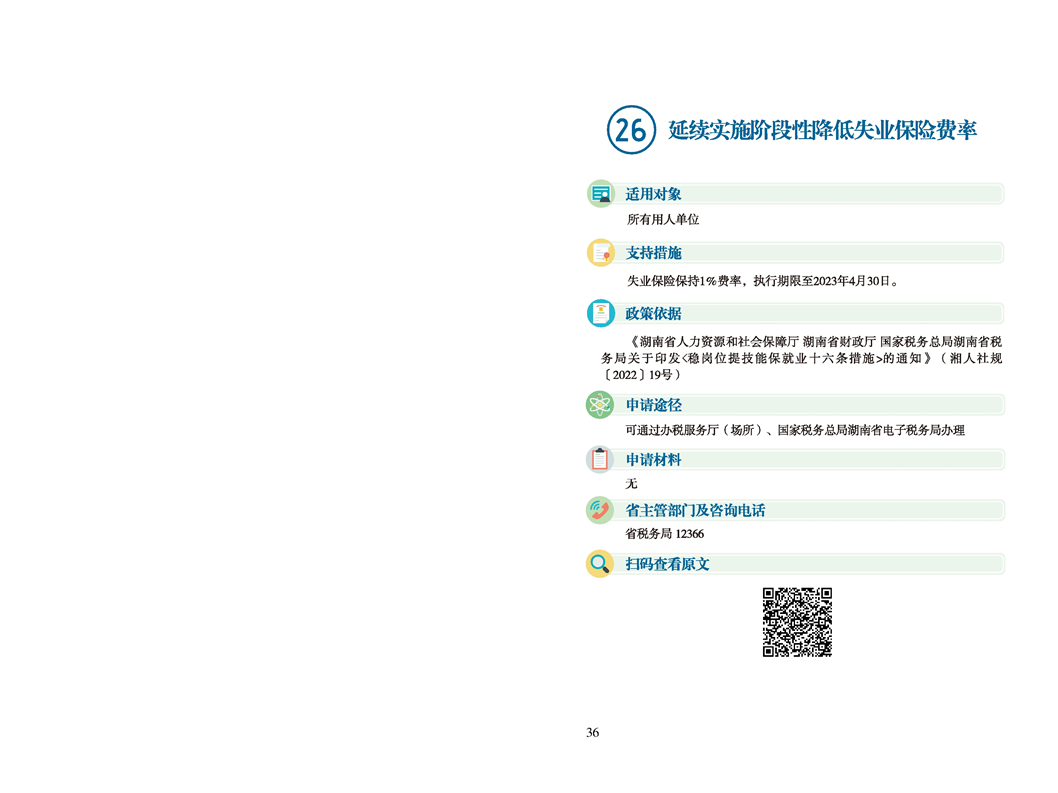This screenshot has height=793, width=1058.
Task: Click the 政策依据 heading
Action: point(653,314)
